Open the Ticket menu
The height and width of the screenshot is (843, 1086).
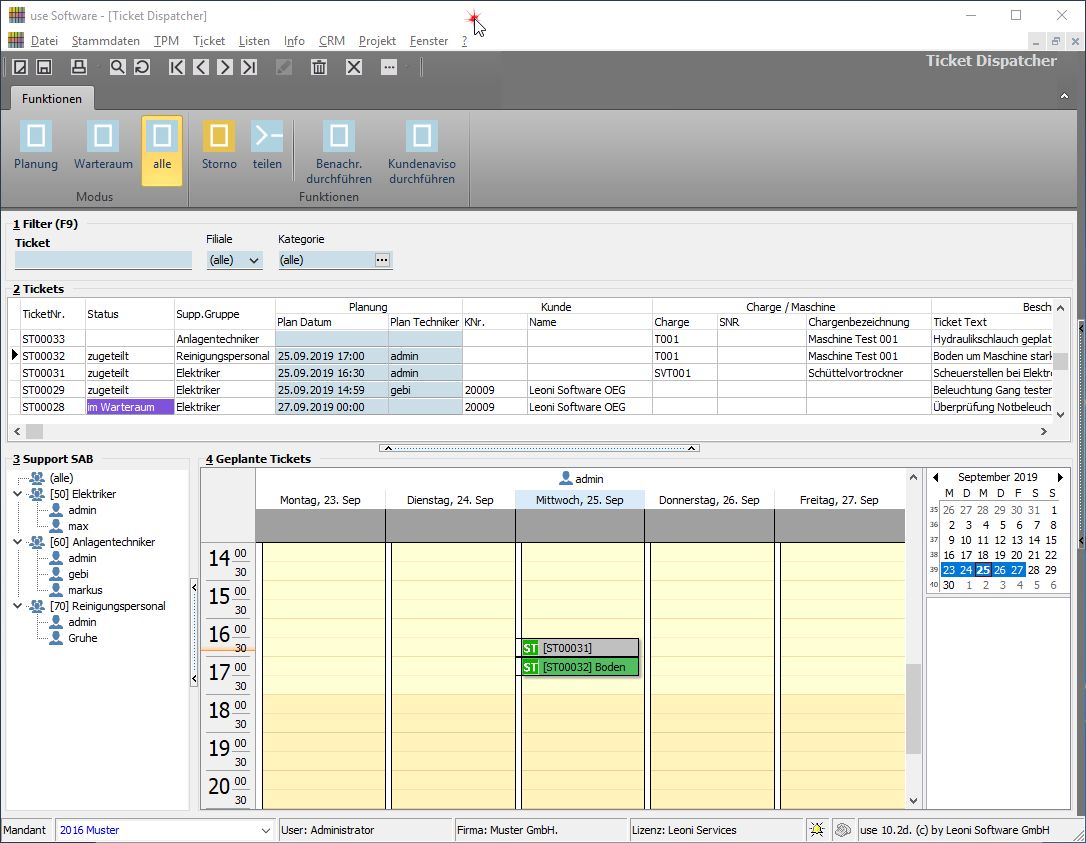click(x=209, y=41)
